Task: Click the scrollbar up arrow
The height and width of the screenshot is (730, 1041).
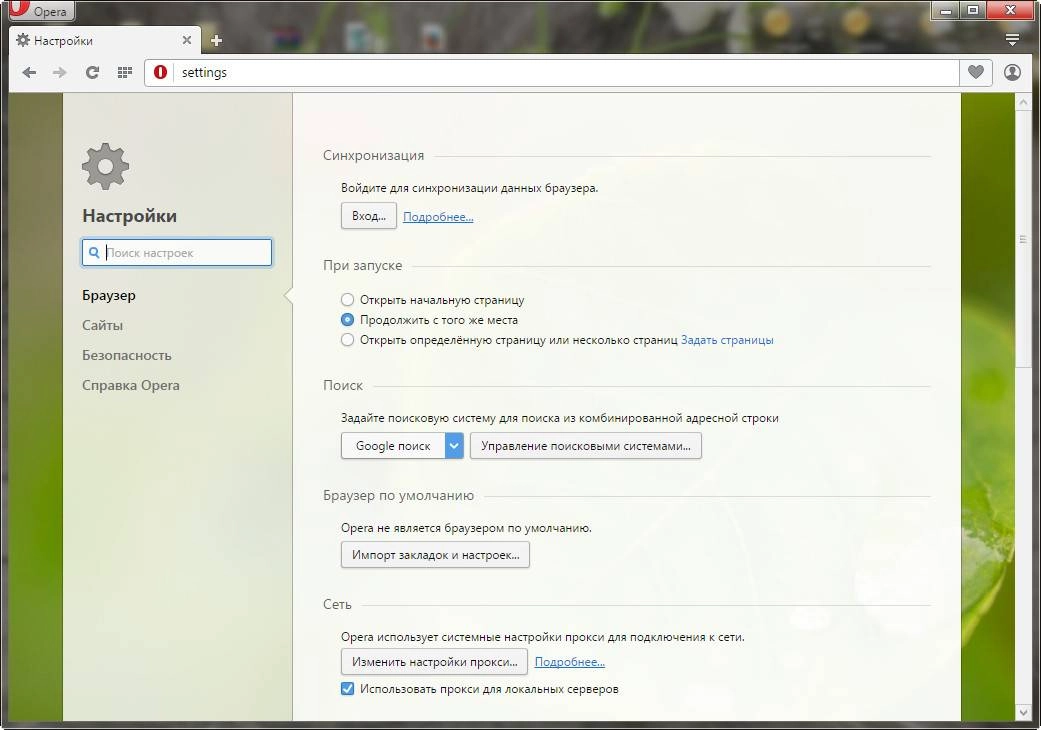Action: tap(1022, 102)
